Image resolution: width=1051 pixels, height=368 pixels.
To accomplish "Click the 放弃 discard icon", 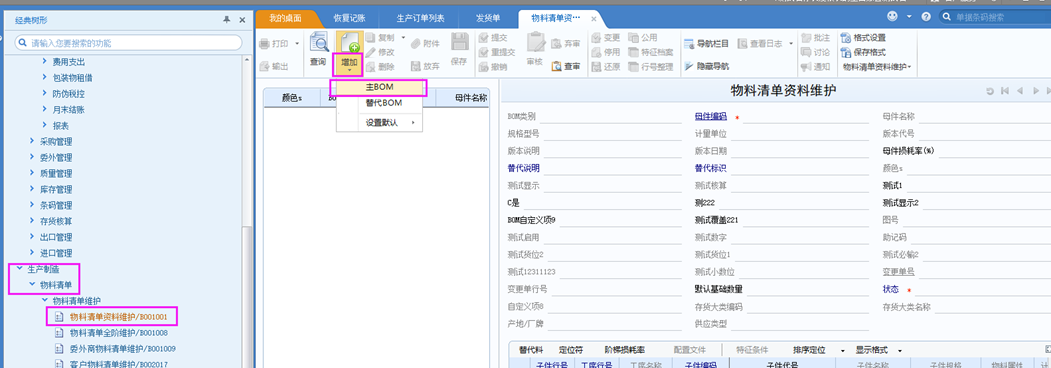I will click(416, 66).
